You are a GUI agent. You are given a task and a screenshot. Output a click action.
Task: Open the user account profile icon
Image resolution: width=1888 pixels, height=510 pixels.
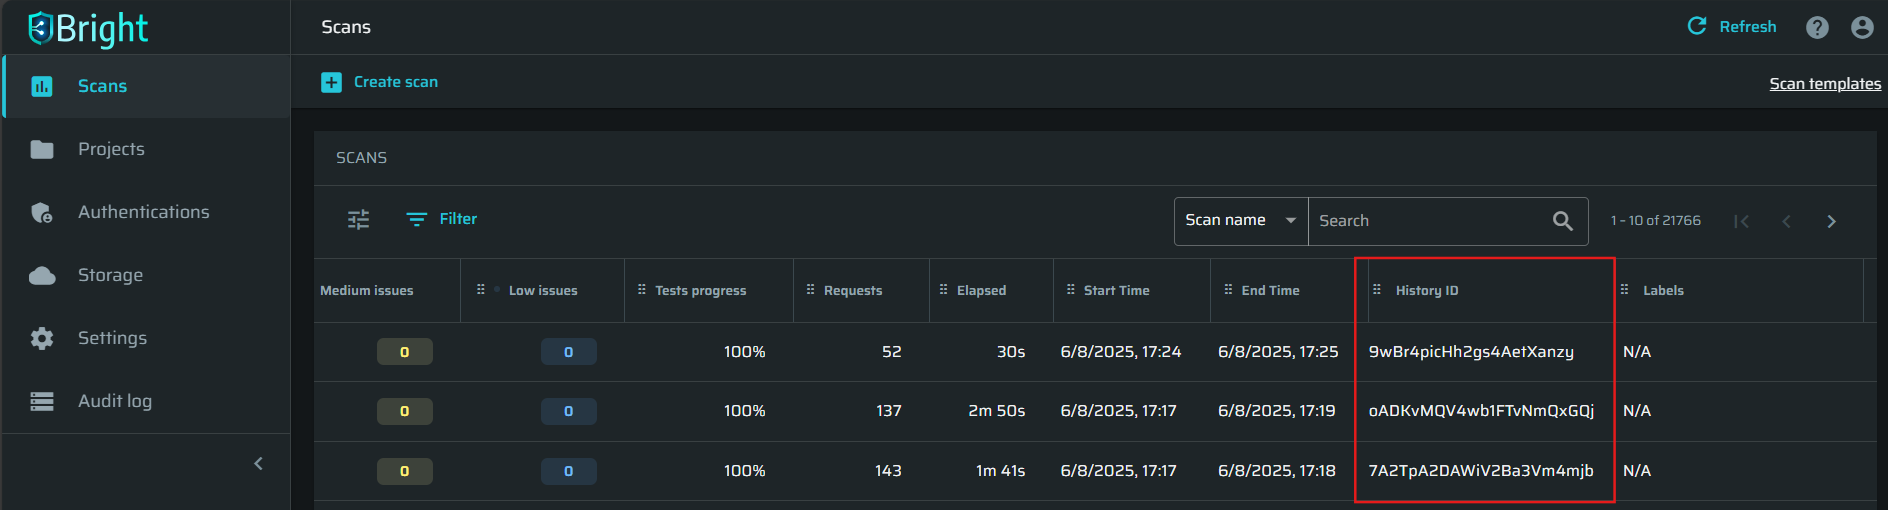pos(1862,28)
